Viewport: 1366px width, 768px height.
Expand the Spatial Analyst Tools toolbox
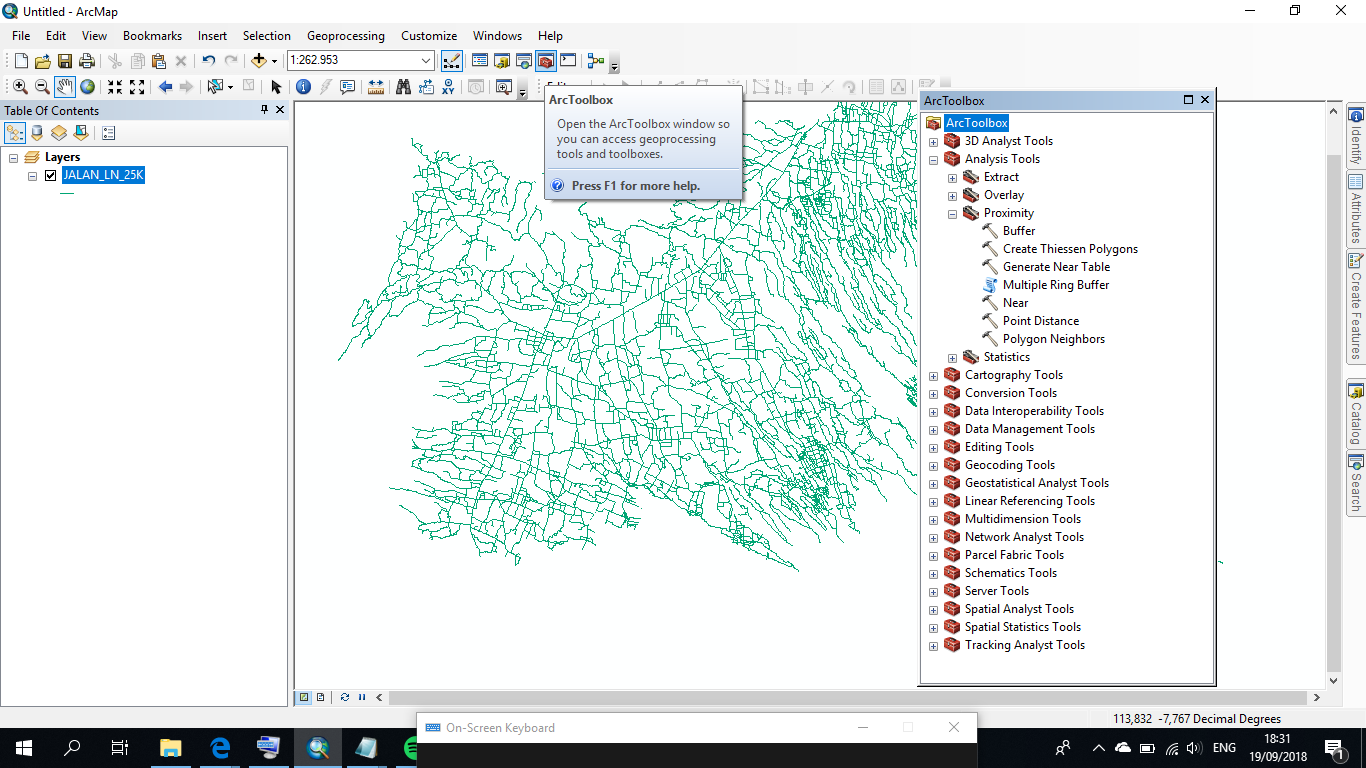933,608
